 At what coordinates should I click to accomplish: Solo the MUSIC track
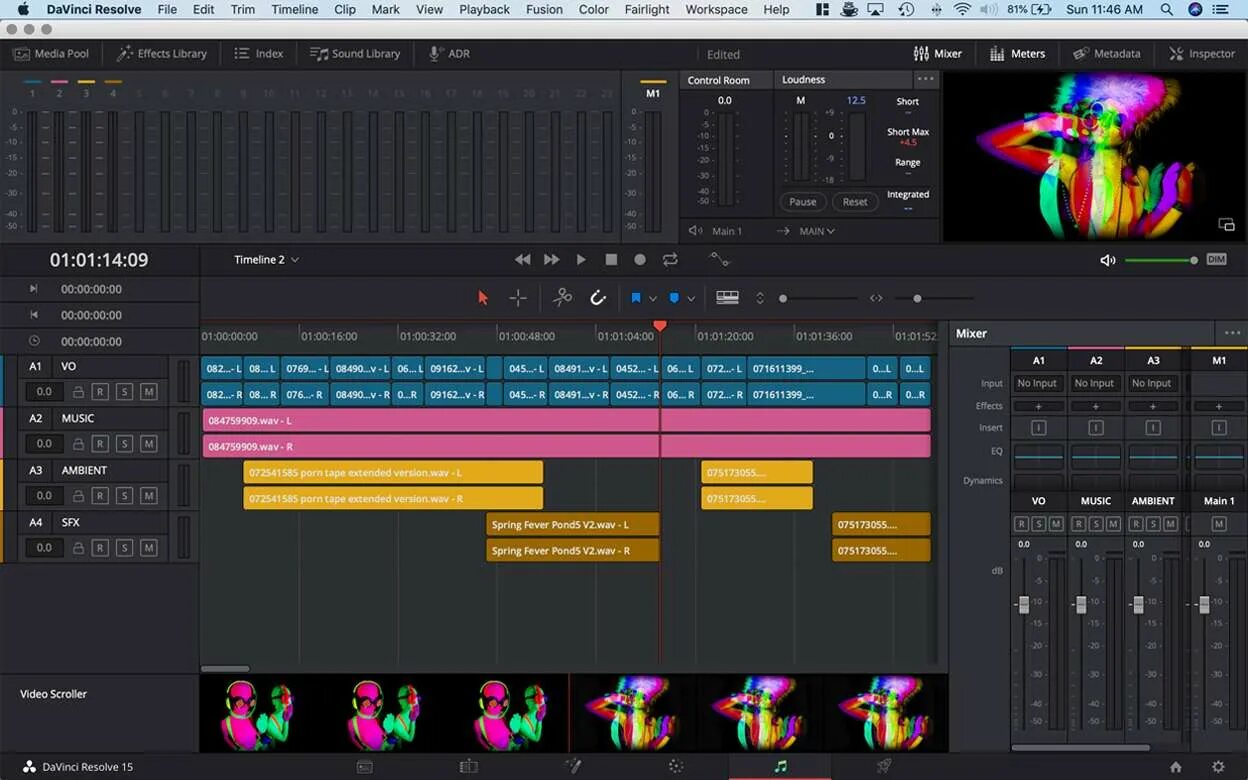click(x=125, y=444)
